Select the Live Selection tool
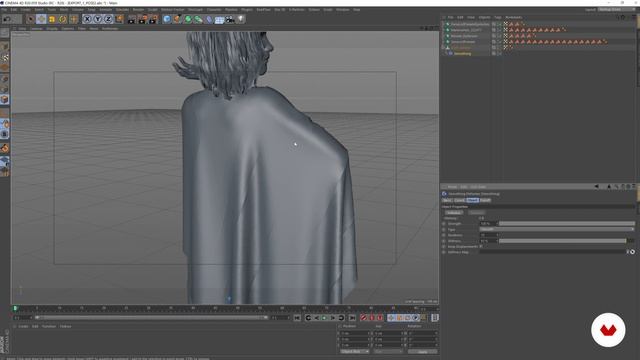 [30, 19]
